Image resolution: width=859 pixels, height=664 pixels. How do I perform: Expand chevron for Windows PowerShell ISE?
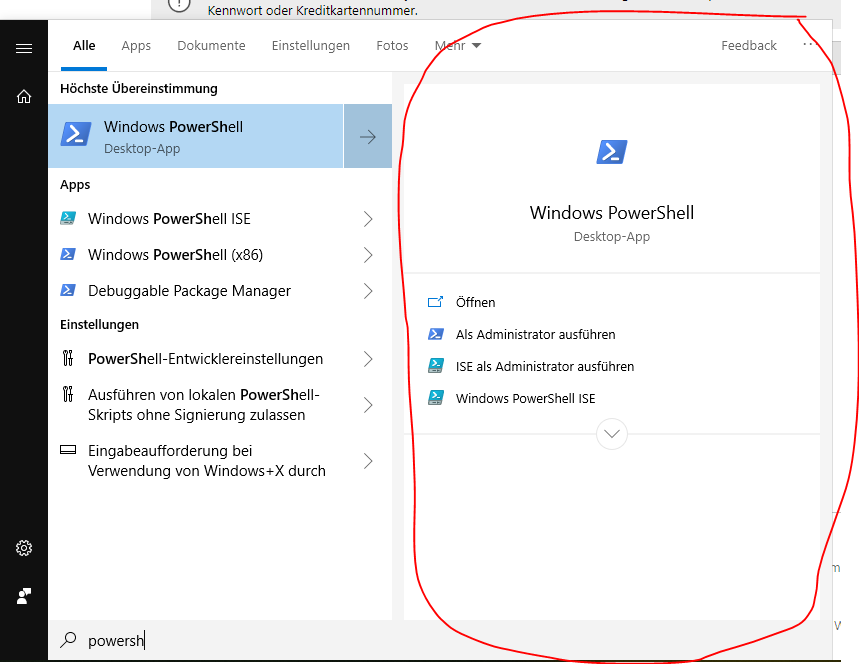(368, 219)
